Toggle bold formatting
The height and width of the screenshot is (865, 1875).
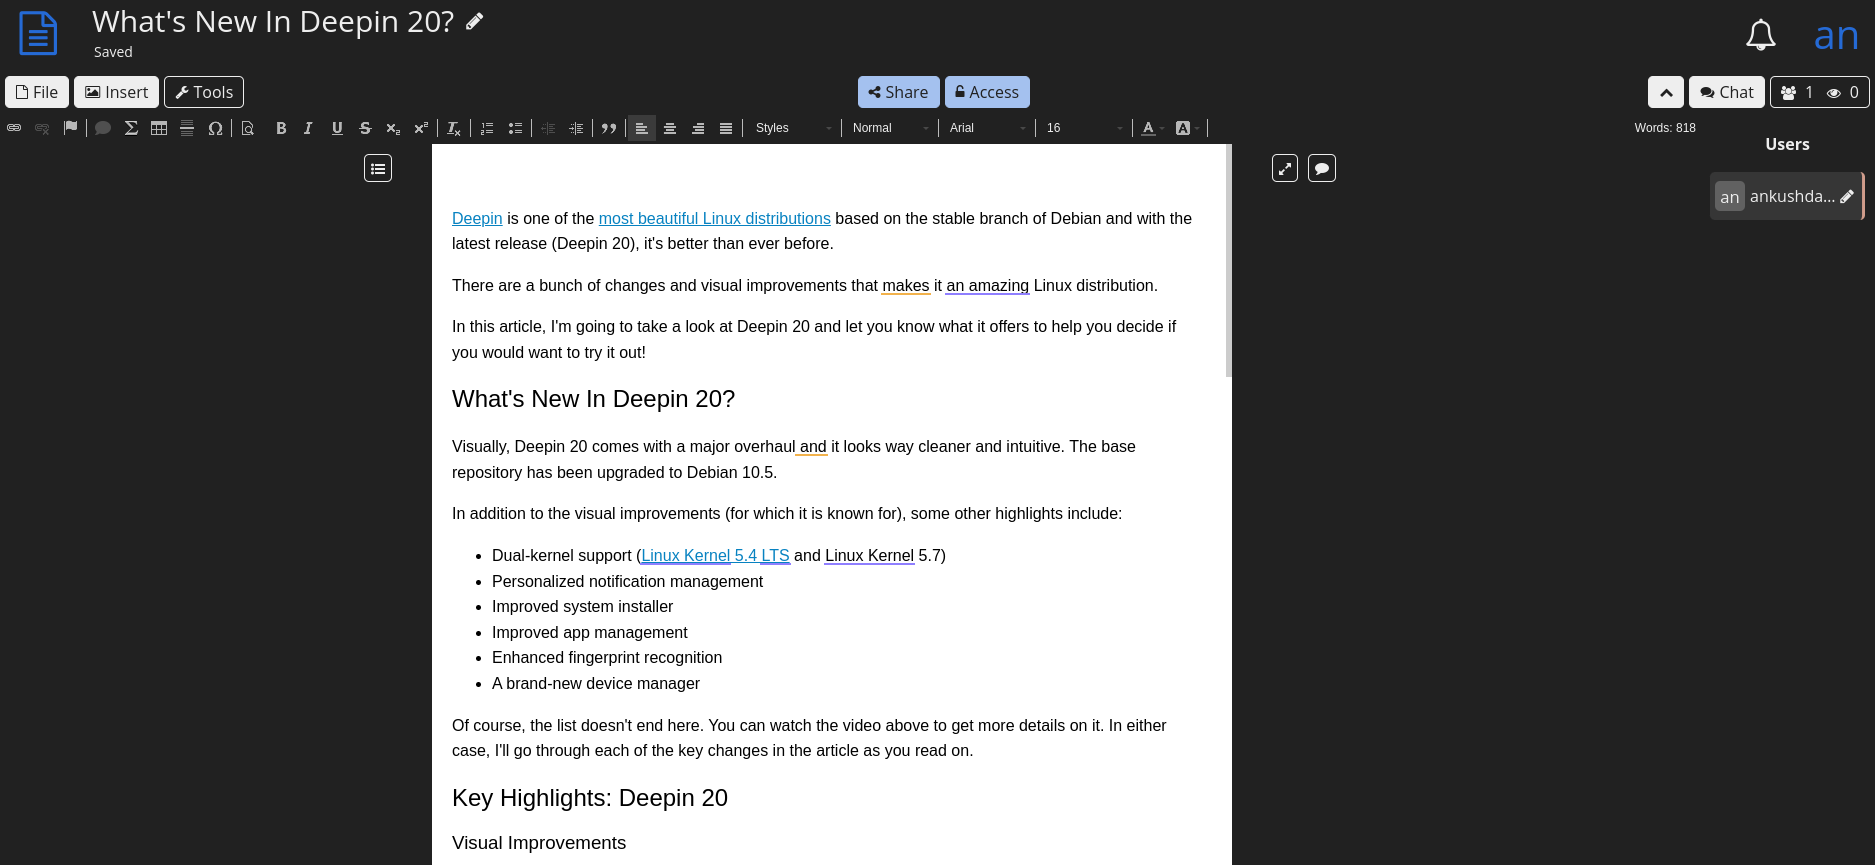point(281,128)
